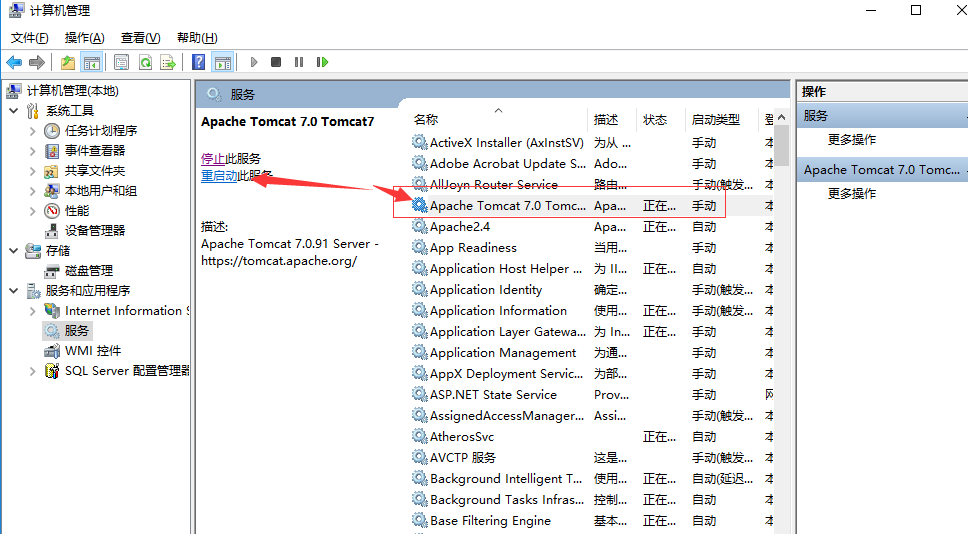Image resolution: width=968 pixels, height=534 pixels.
Task: Select the AVCTP 服务 row
Action: (591, 457)
